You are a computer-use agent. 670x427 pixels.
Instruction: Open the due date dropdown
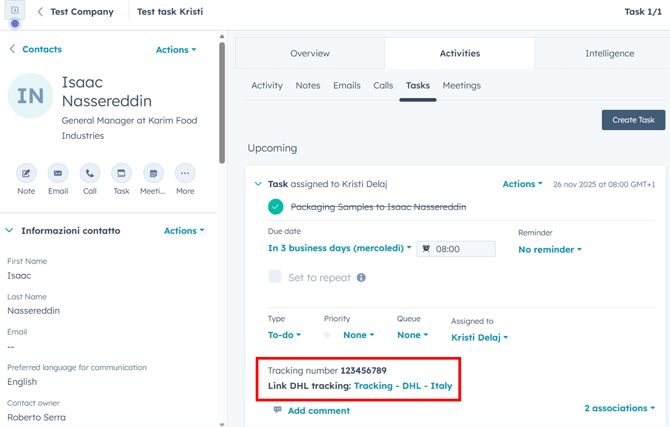pyautogui.click(x=339, y=248)
